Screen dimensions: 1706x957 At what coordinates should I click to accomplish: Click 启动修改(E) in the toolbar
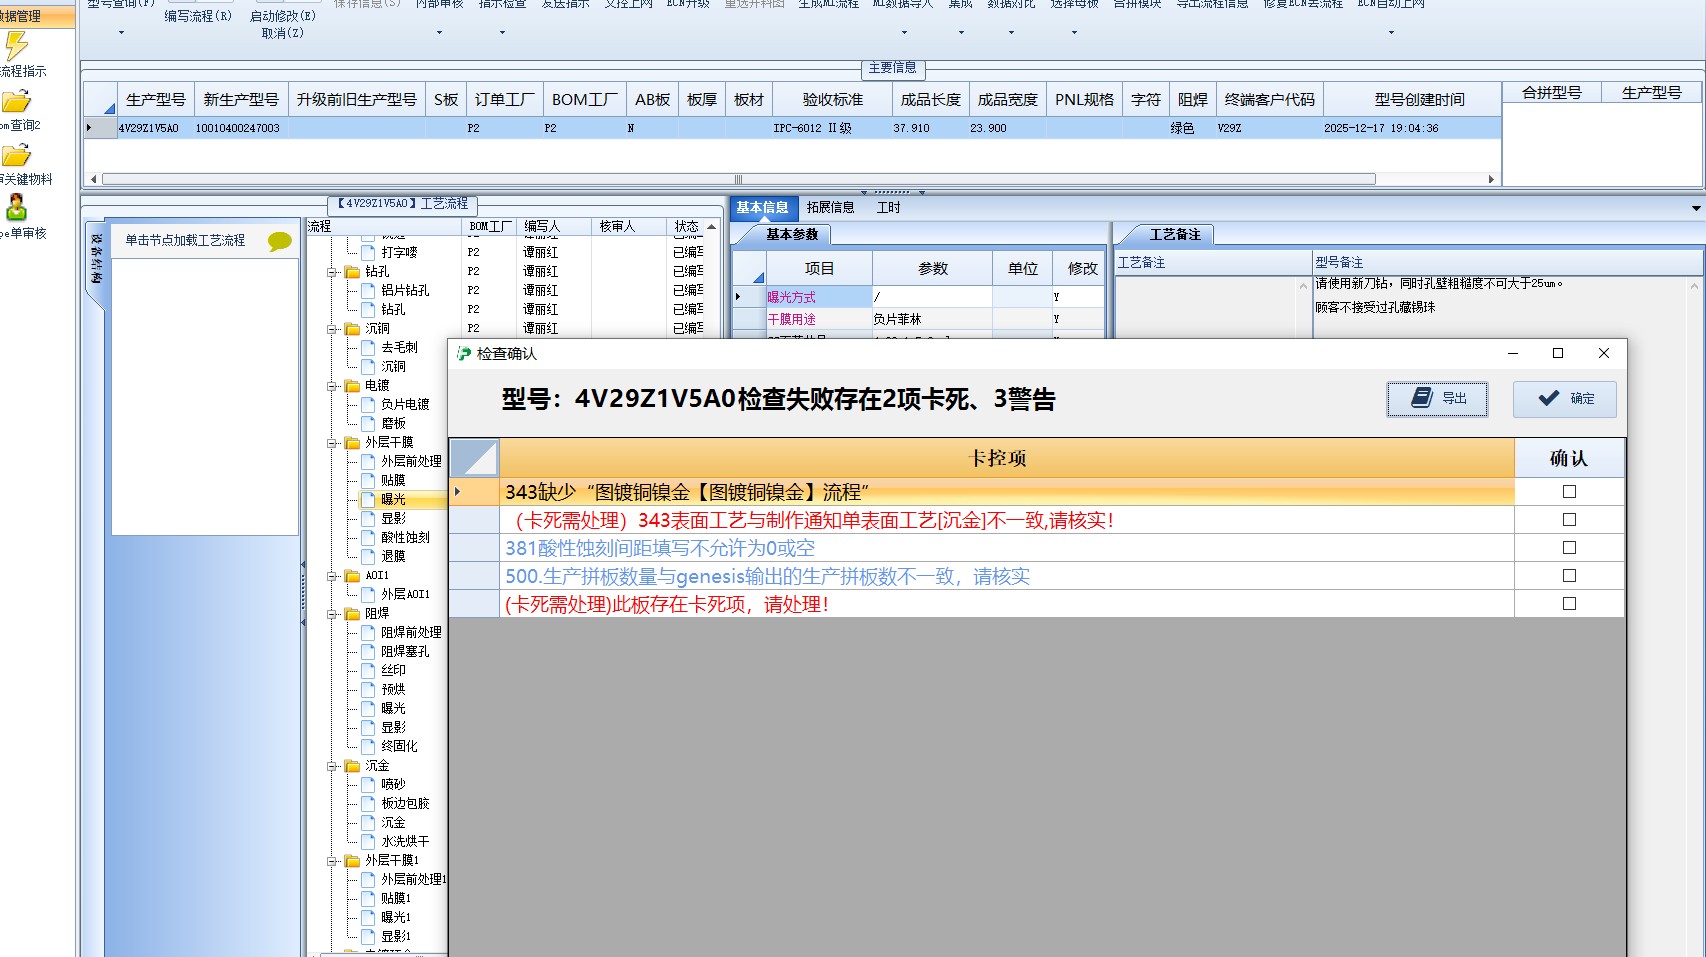point(283,16)
